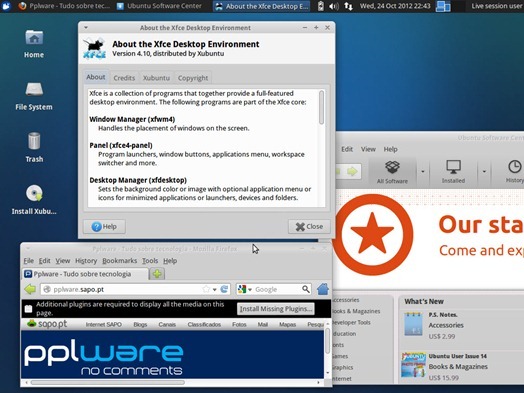Switch to the Copyright tab
The image size is (524, 393).
pyautogui.click(x=193, y=78)
